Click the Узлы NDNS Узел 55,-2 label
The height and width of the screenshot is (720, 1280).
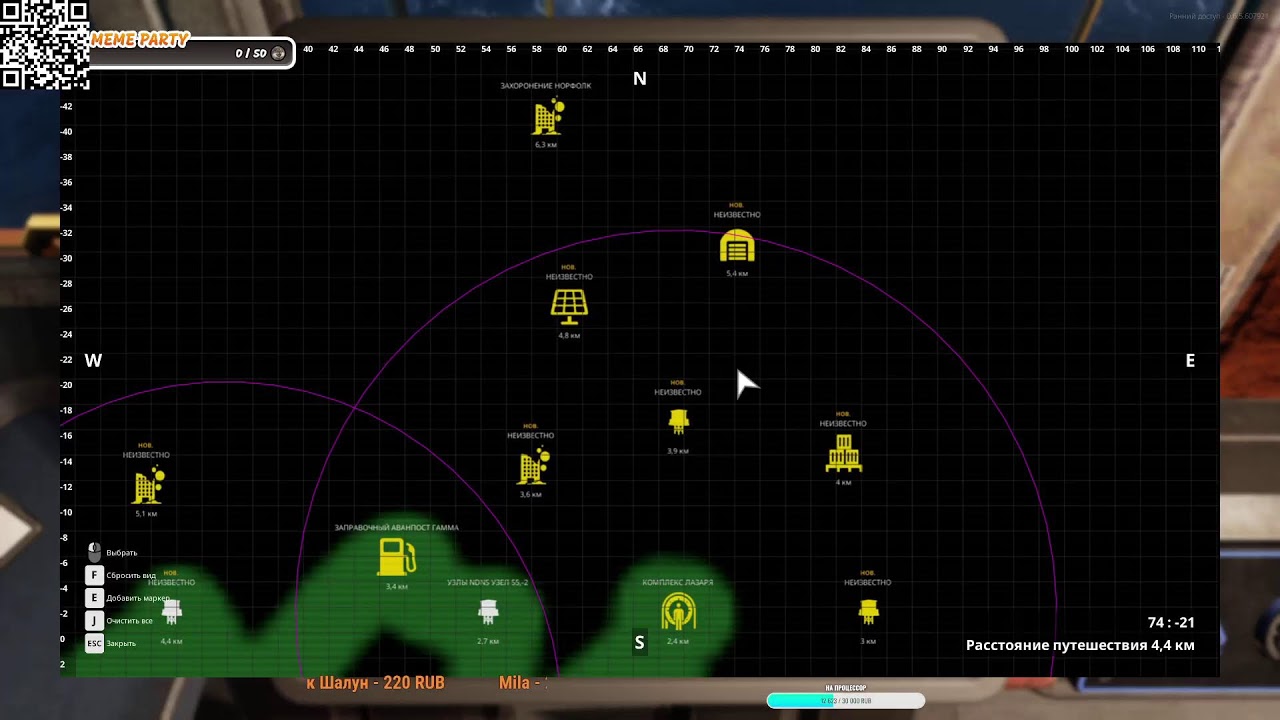[x=487, y=582]
